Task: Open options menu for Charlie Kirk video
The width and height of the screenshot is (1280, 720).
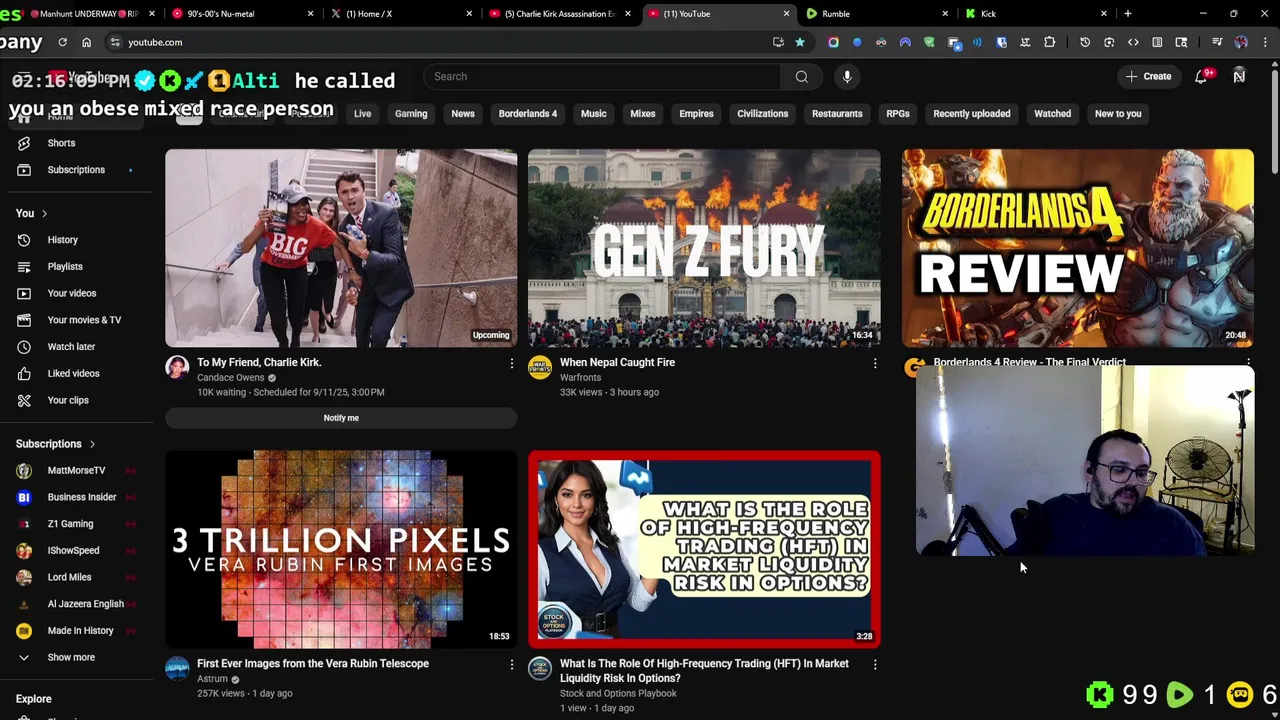Action: [511, 363]
